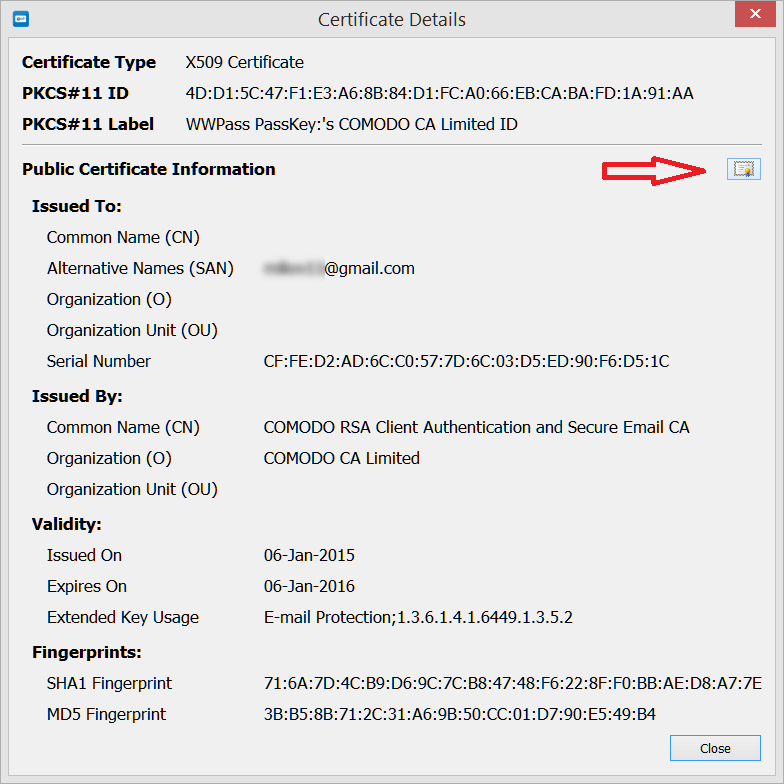Click the 'SHA1 Fingerprint' label

109,684
